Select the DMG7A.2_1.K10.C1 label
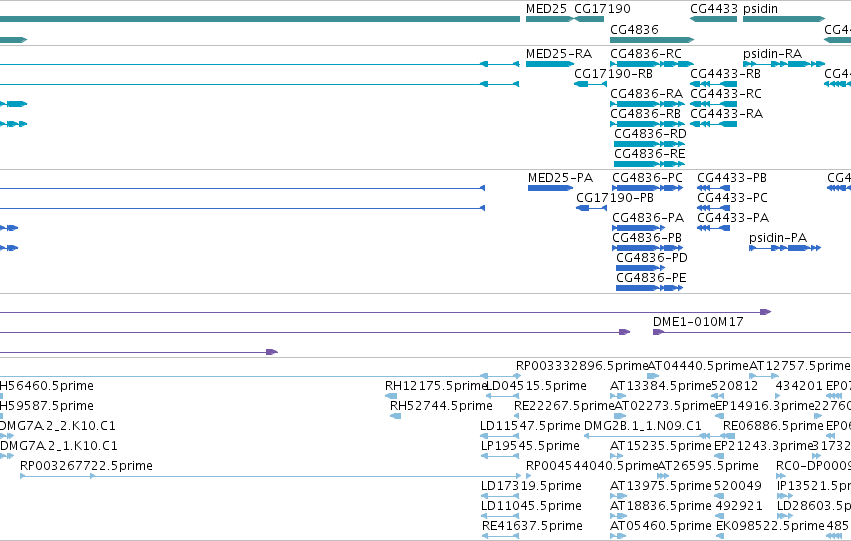 (59, 446)
